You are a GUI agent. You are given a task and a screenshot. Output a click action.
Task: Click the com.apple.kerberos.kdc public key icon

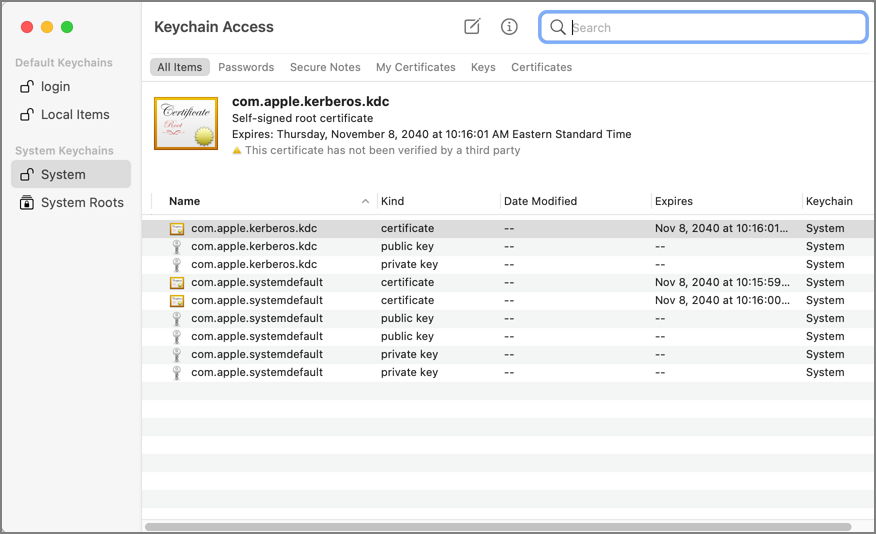pyautogui.click(x=177, y=246)
